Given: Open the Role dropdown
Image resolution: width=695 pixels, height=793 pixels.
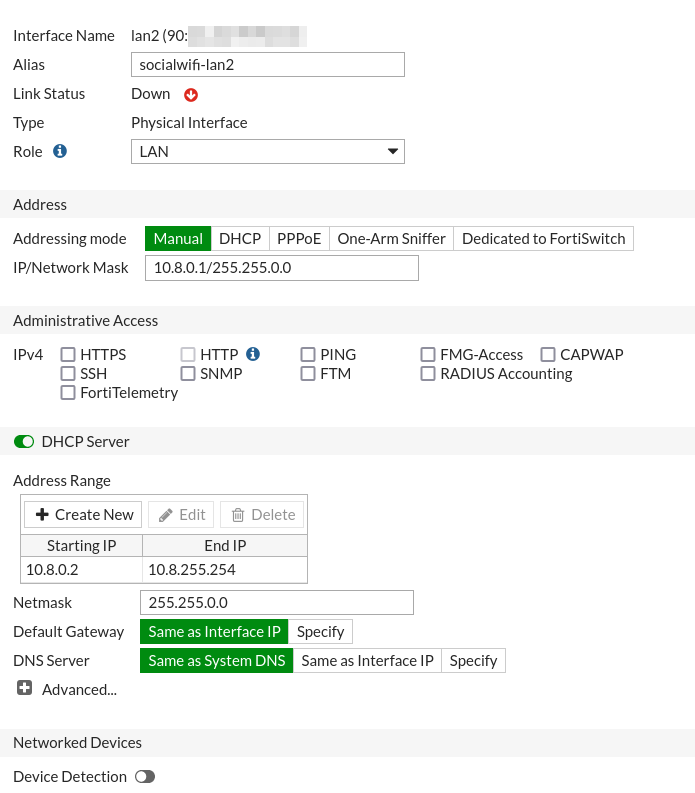Looking at the screenshot, I should tap(267, 152).
